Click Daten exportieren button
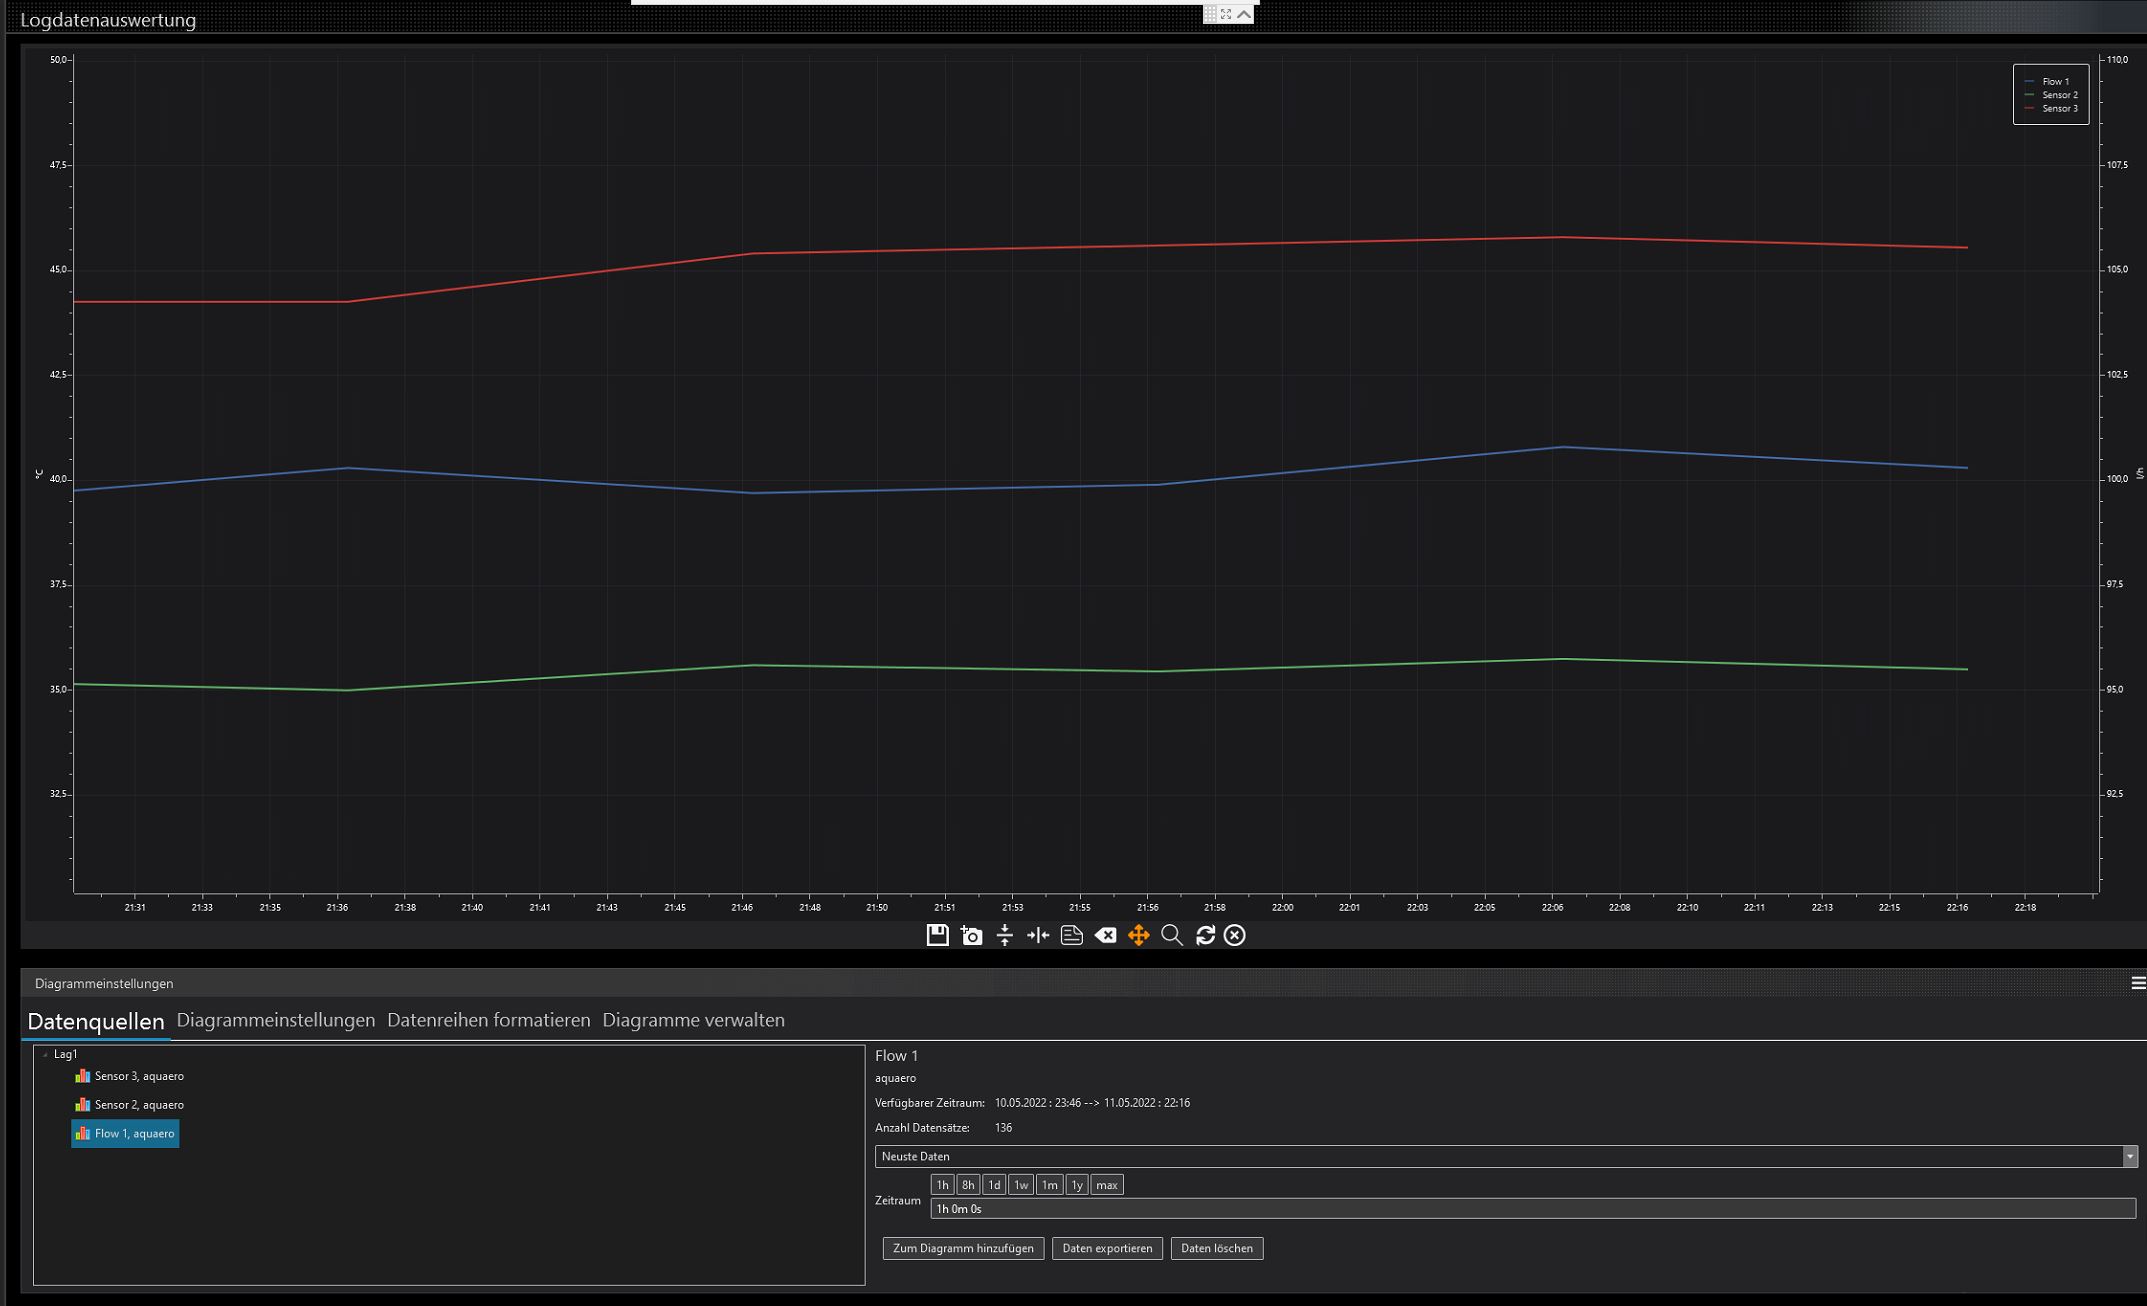 pyautogui.click(x=1107, y=1248)
